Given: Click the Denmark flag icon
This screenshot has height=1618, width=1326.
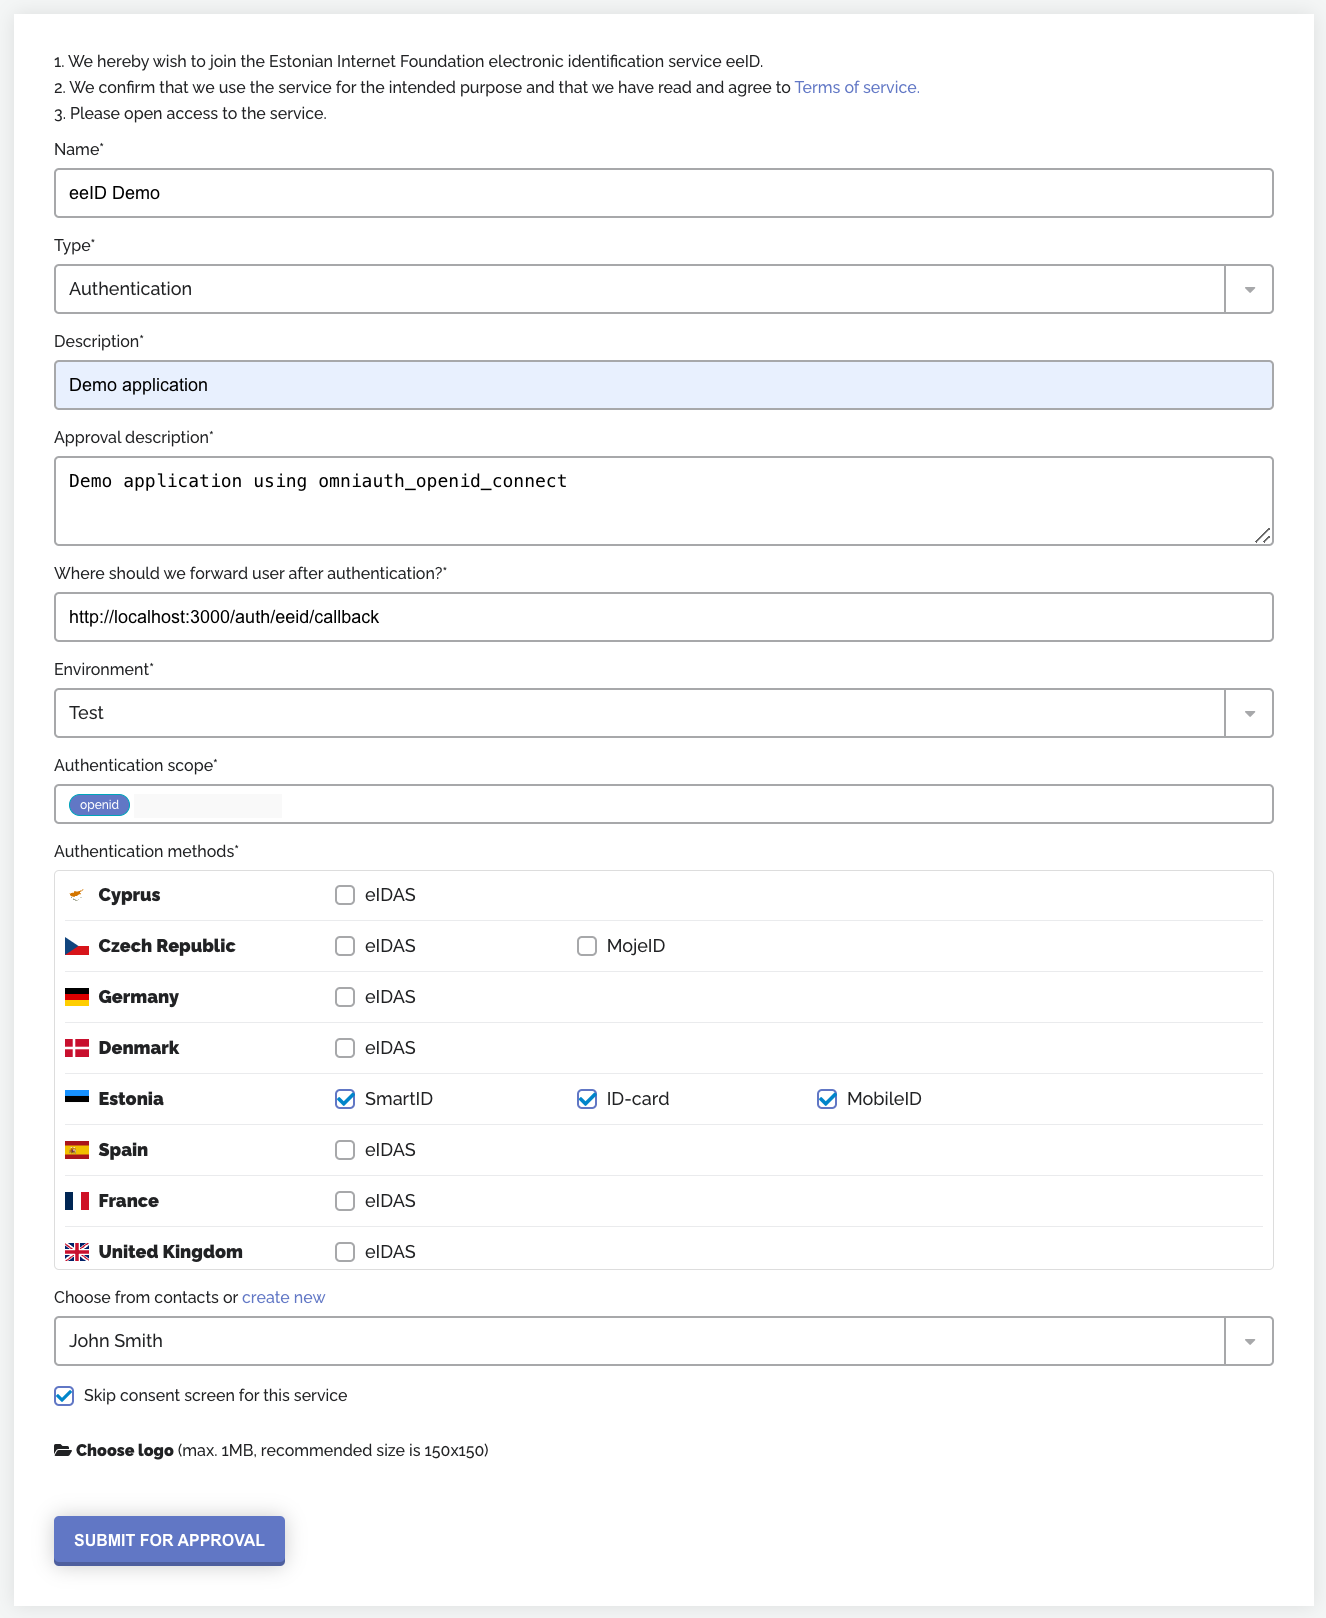Looking at the screenshot, I should (77, 1048).
